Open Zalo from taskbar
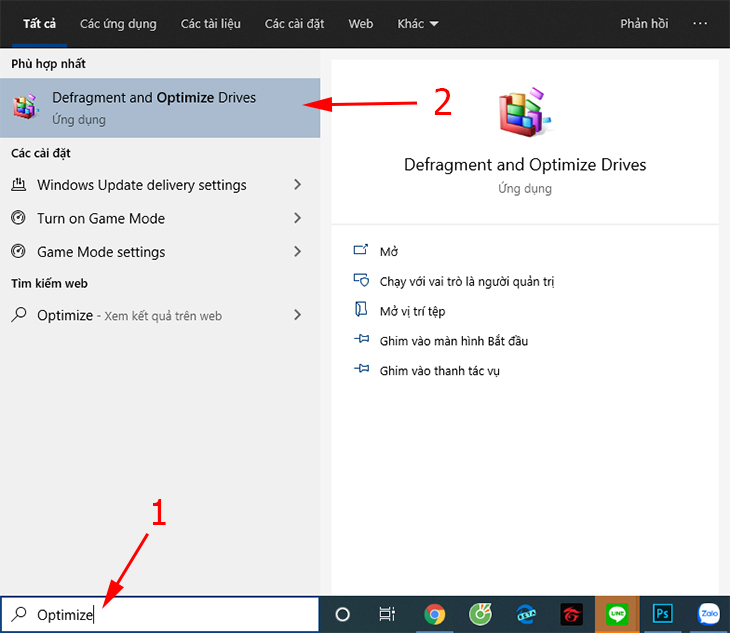This screenshot has height=633, width=730. tap(708, 614)
